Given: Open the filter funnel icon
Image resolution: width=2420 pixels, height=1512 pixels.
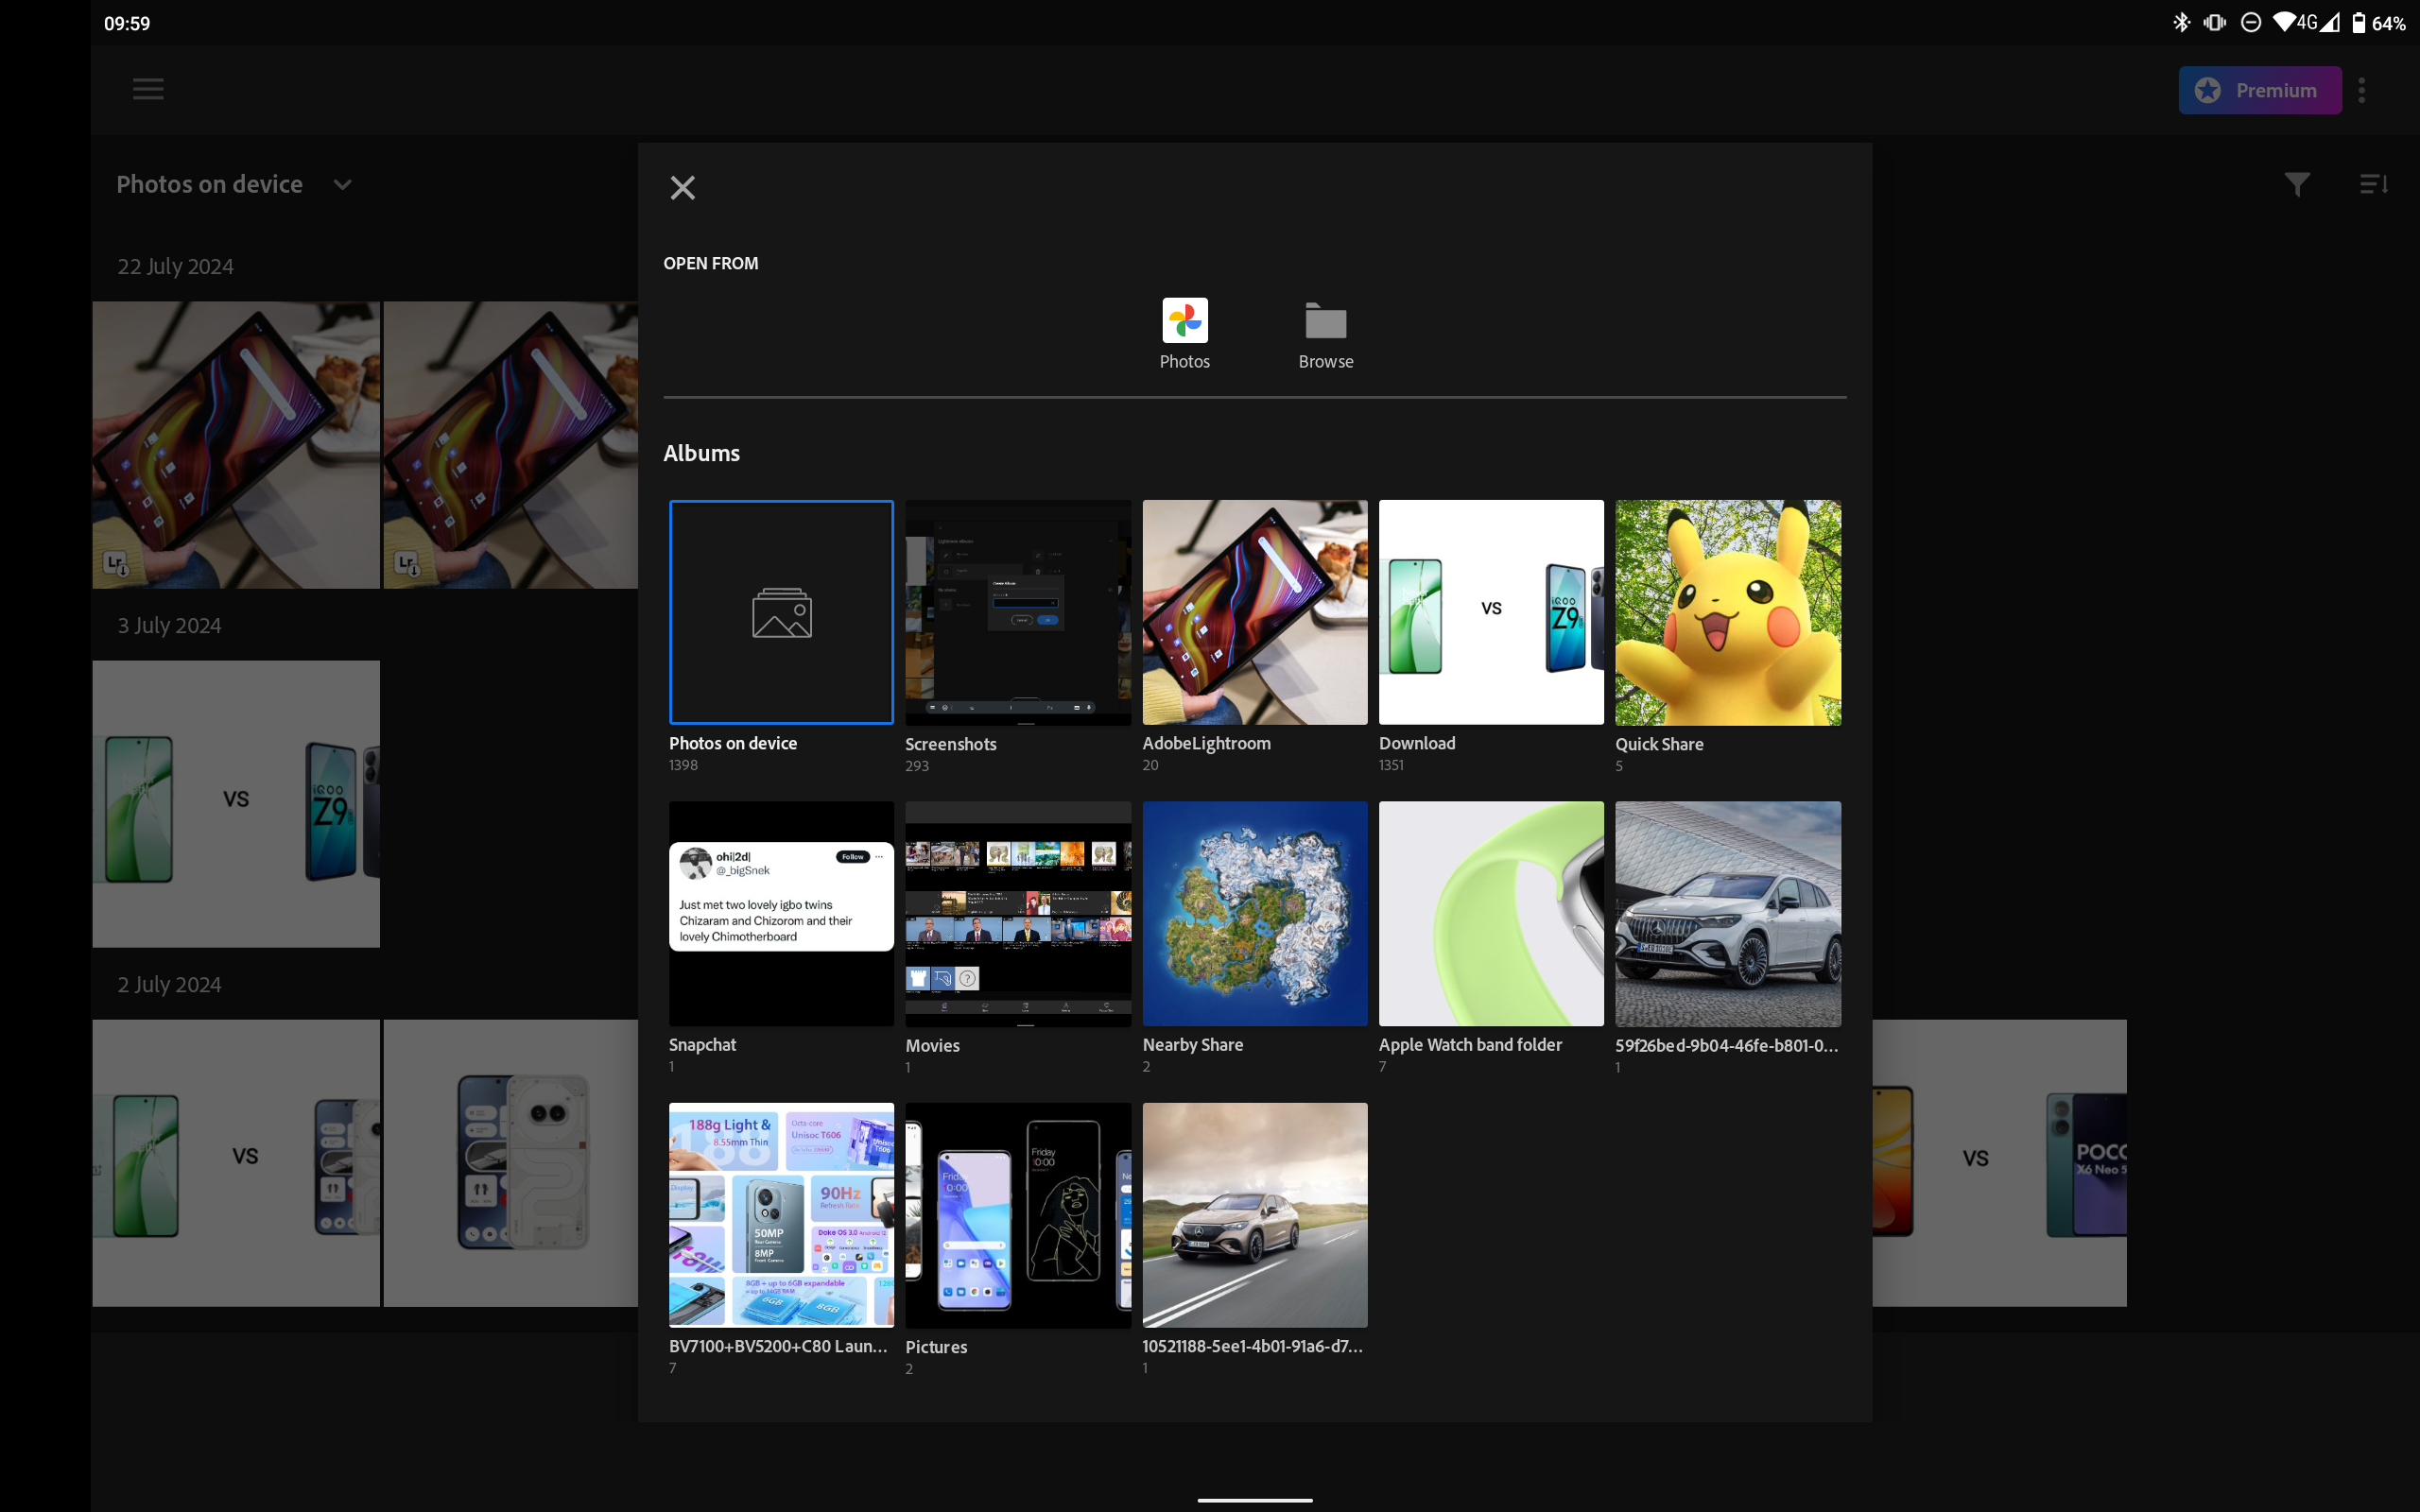Looking at the screenshot, I should (2297, 184).
